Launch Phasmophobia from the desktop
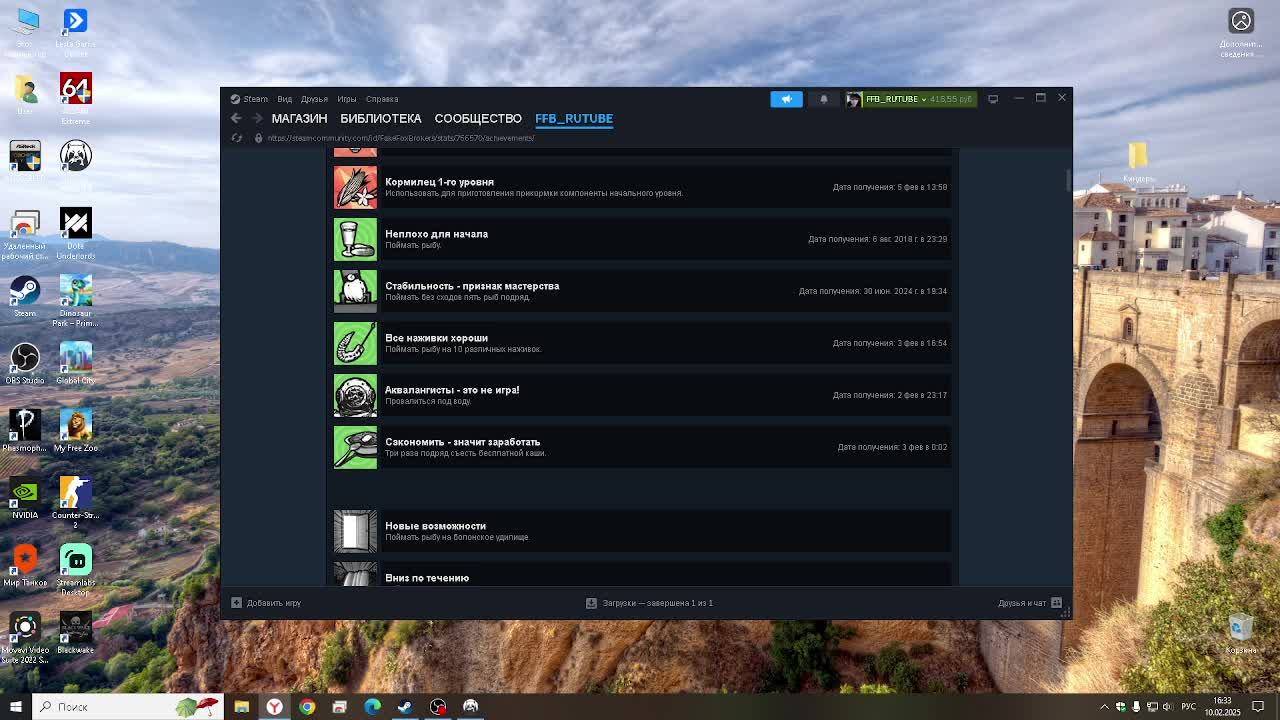The image size is (1280, 720). (x=25, y=431)
